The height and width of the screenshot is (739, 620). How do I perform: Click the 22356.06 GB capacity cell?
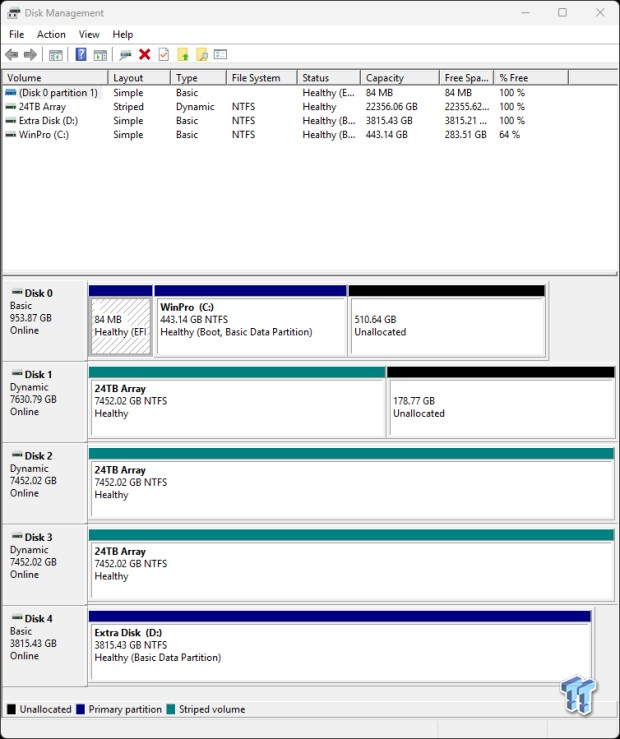[x=392, y=107]
